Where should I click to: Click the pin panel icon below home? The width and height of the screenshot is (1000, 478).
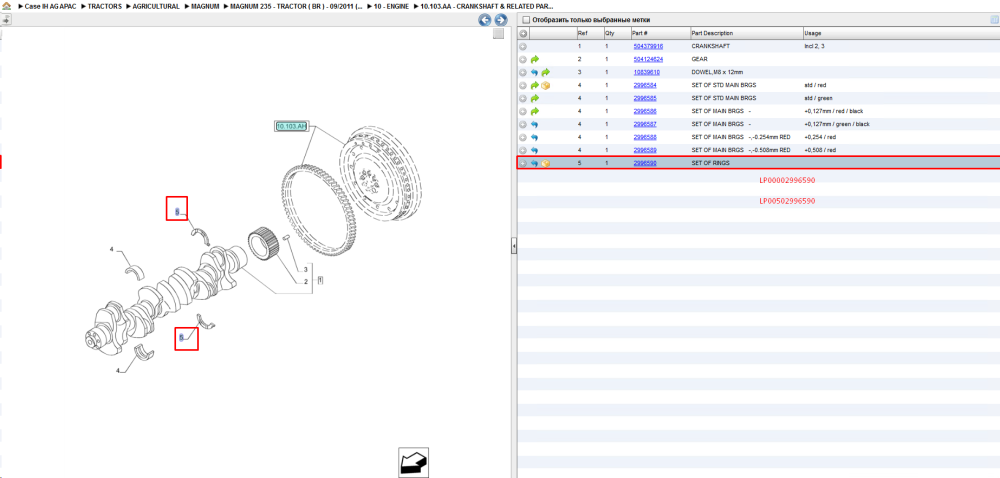coord(6,20)
